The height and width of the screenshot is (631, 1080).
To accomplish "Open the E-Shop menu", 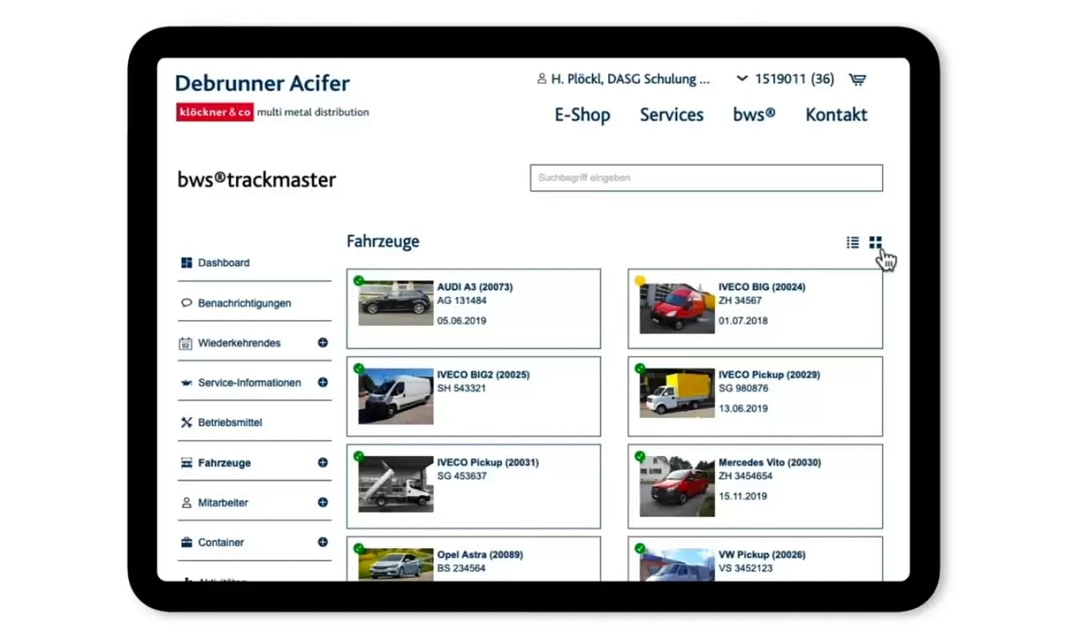I will (x=582, y=115).
